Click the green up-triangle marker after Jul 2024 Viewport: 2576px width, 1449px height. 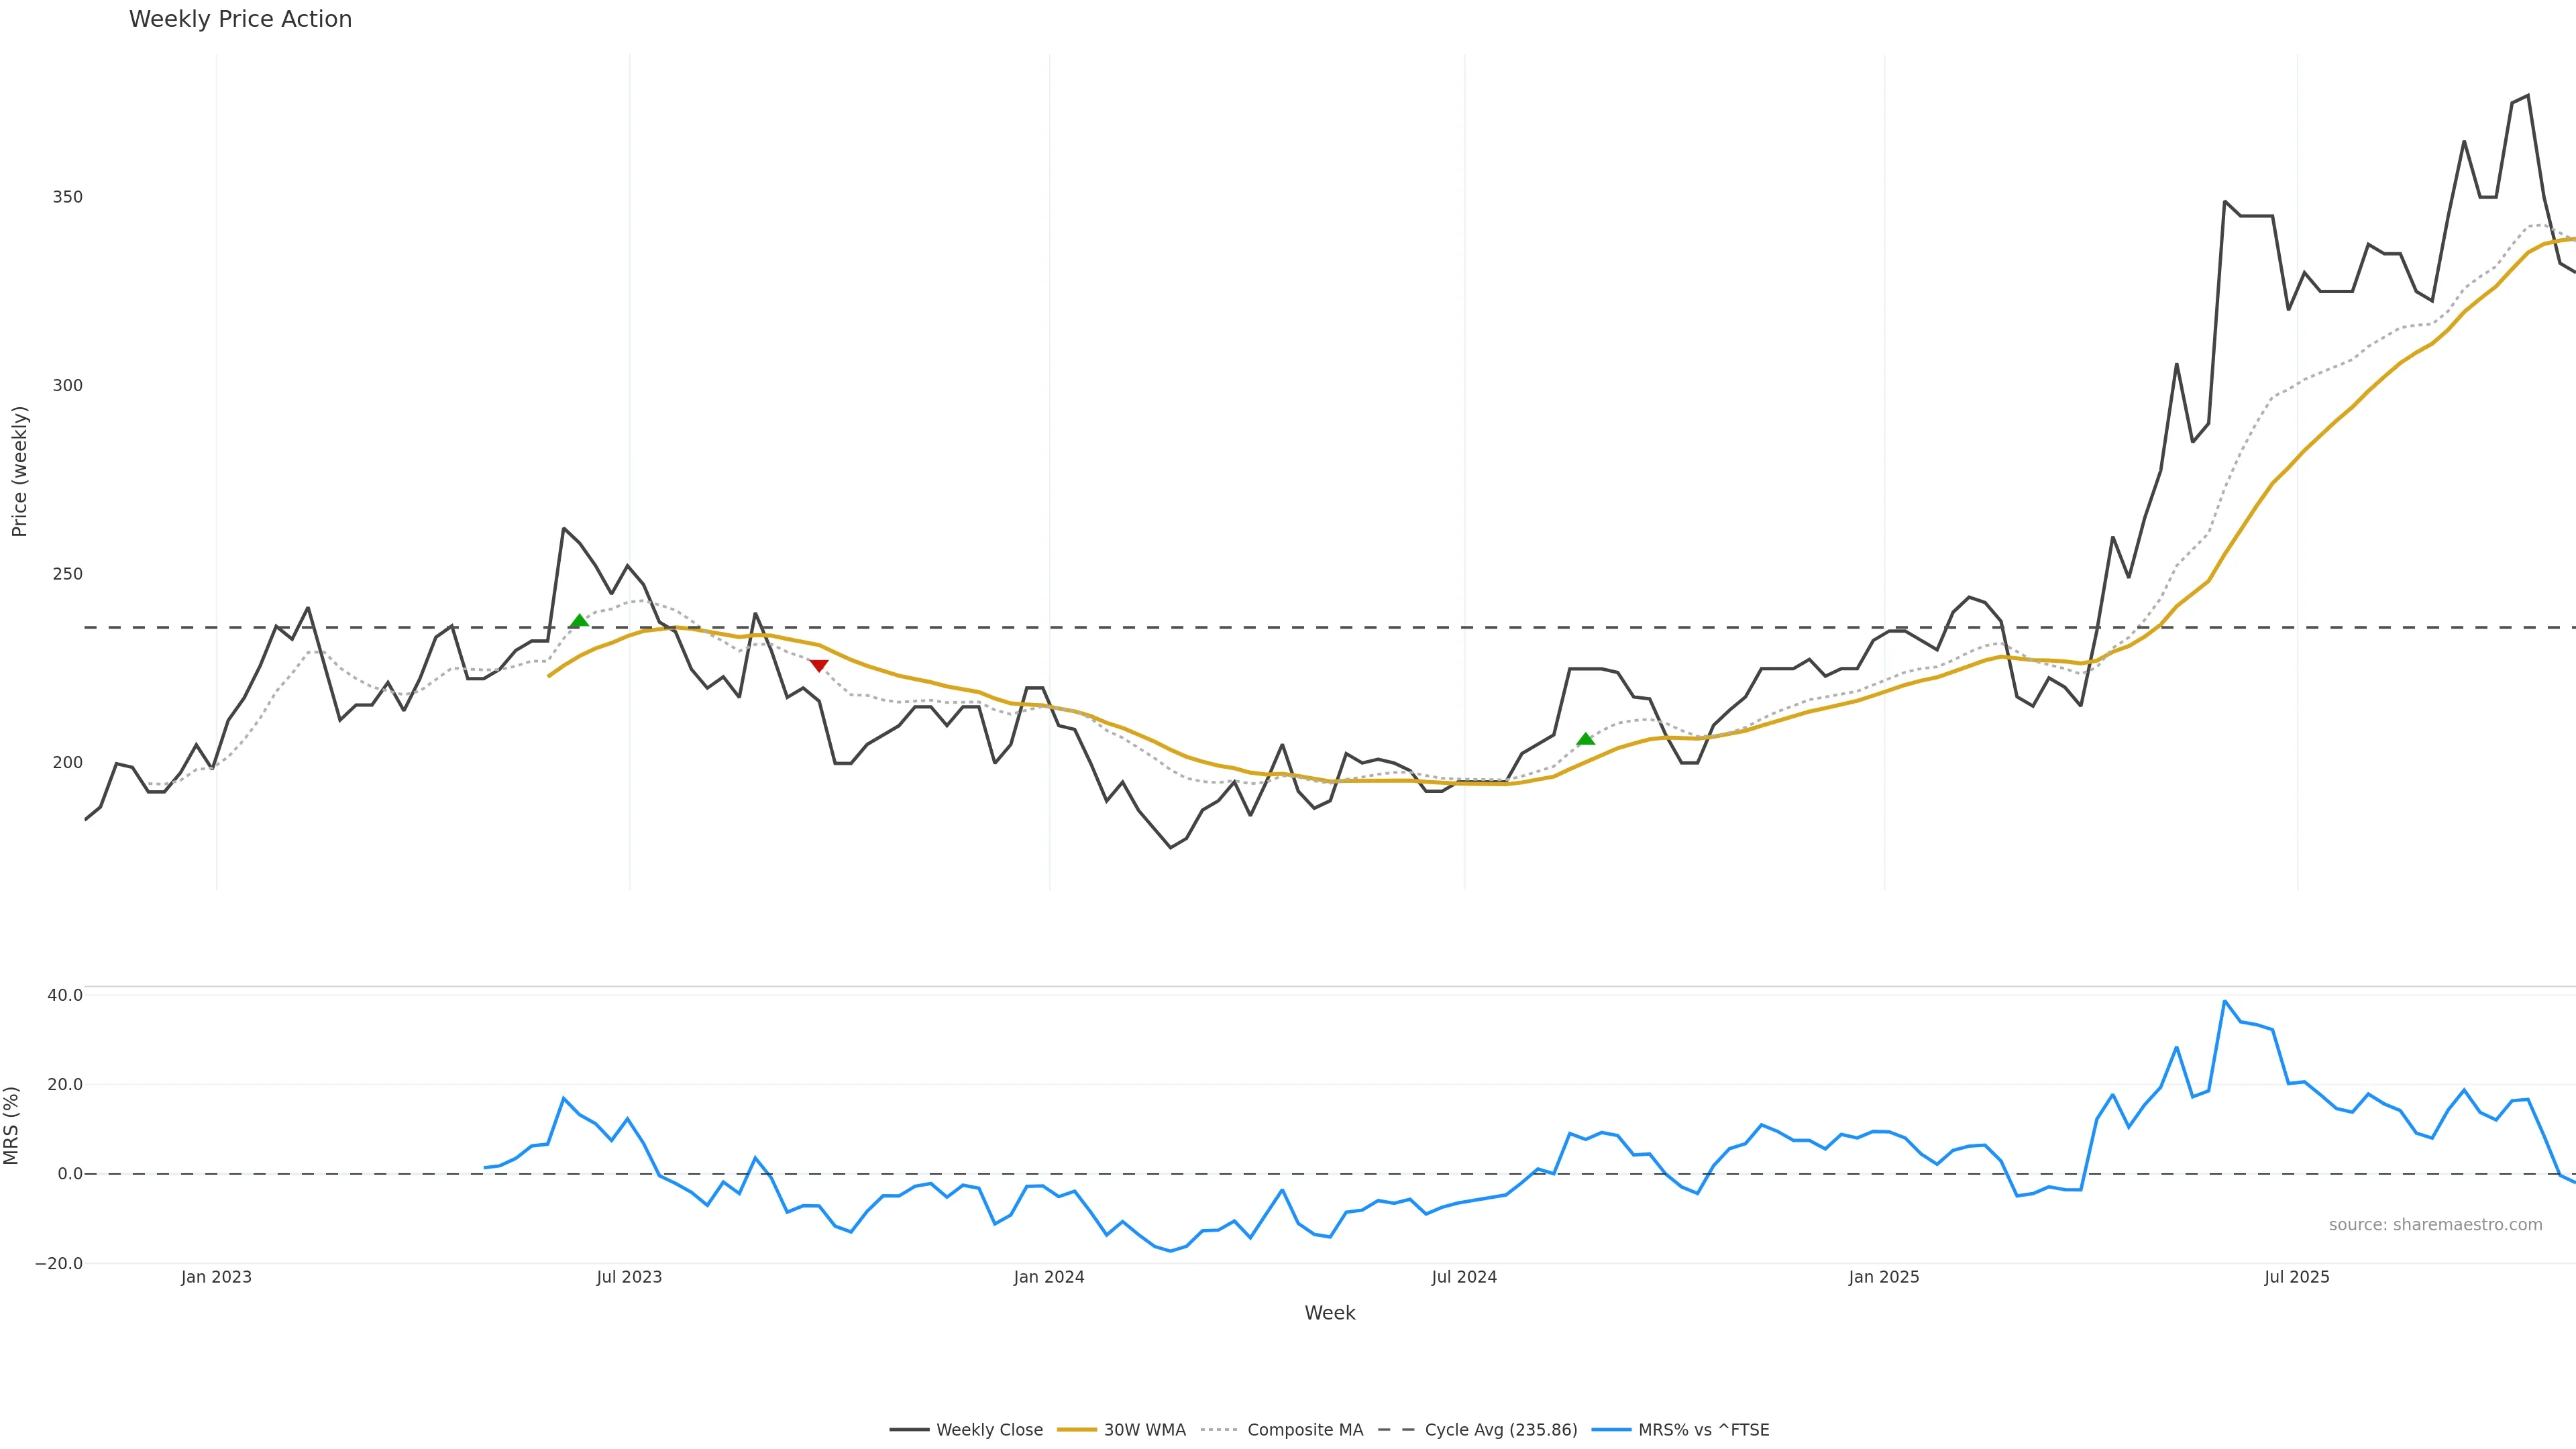[x=1585, y=739]
